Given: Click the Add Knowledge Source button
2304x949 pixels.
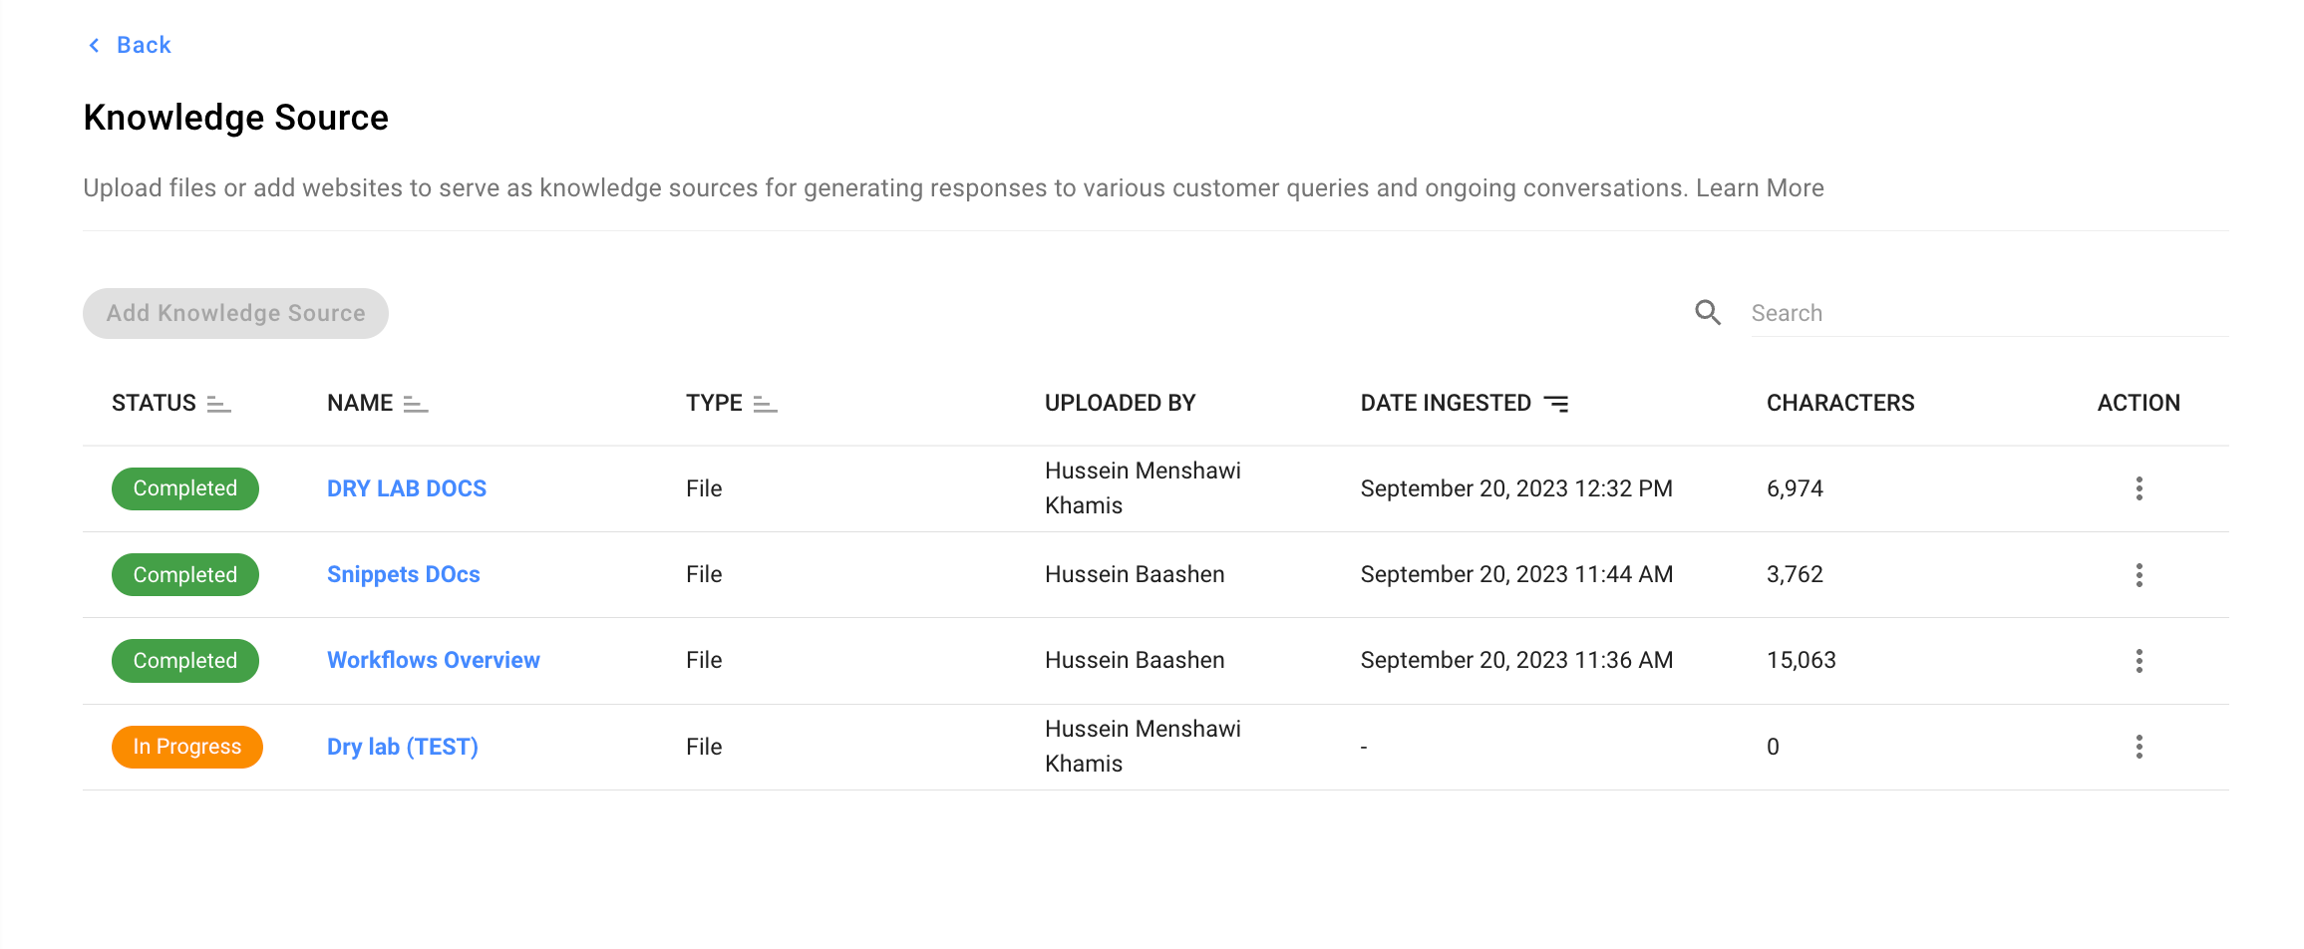Looking at the screenshot, I should tap(235, 312).
